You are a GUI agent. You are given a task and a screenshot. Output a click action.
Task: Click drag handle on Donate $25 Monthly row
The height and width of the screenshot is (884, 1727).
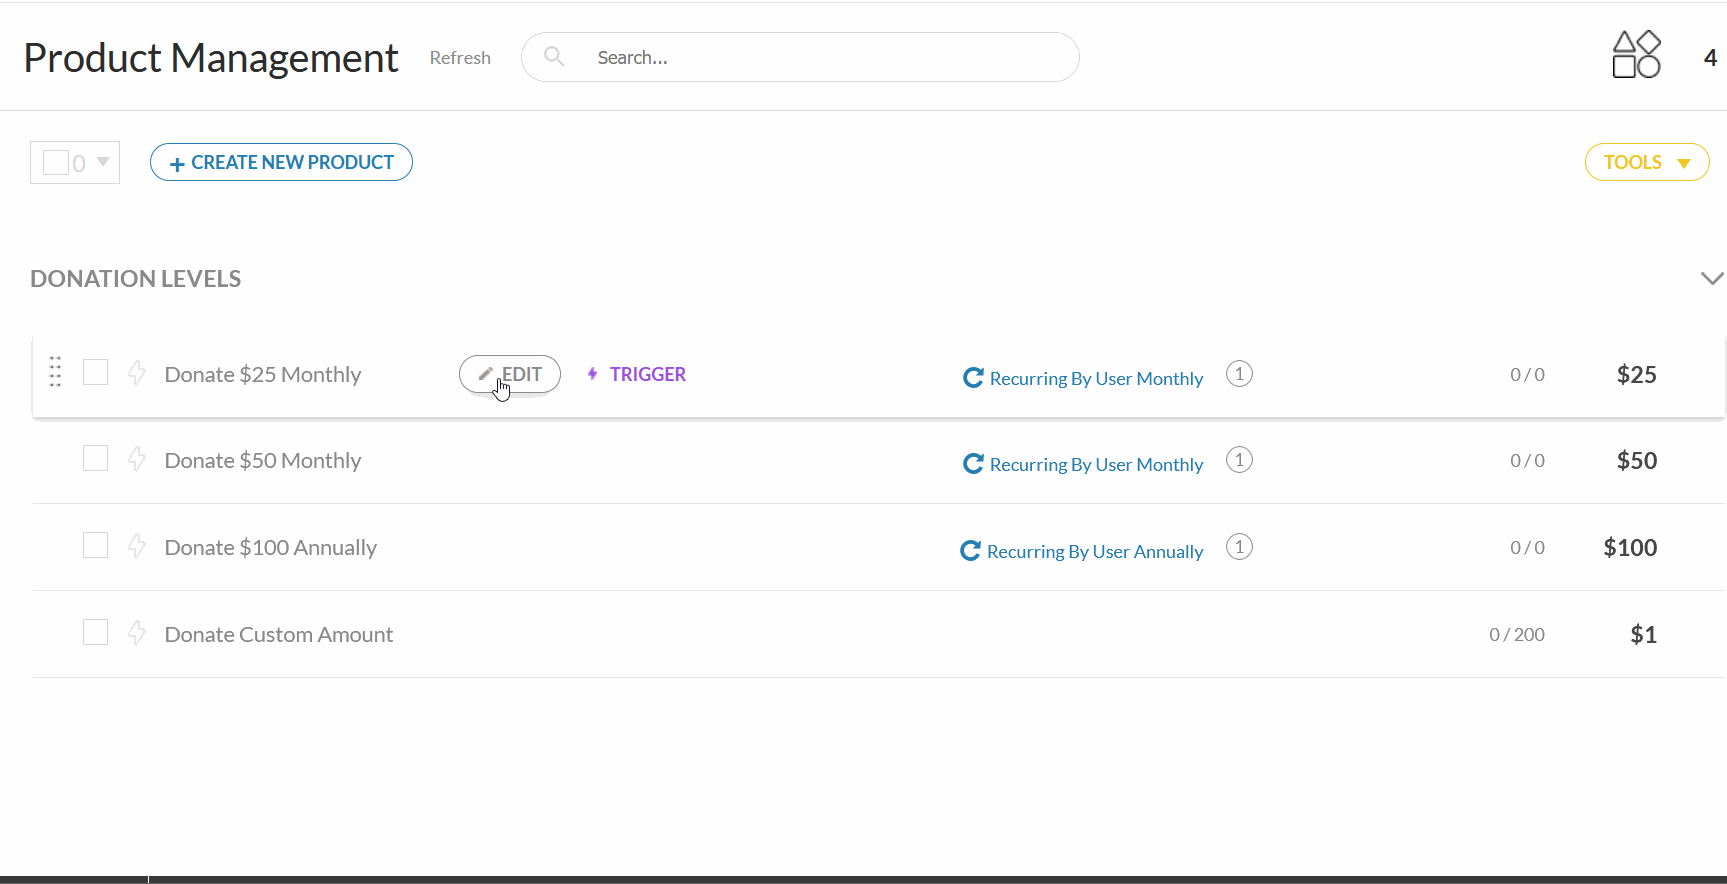tap(55, 372)
